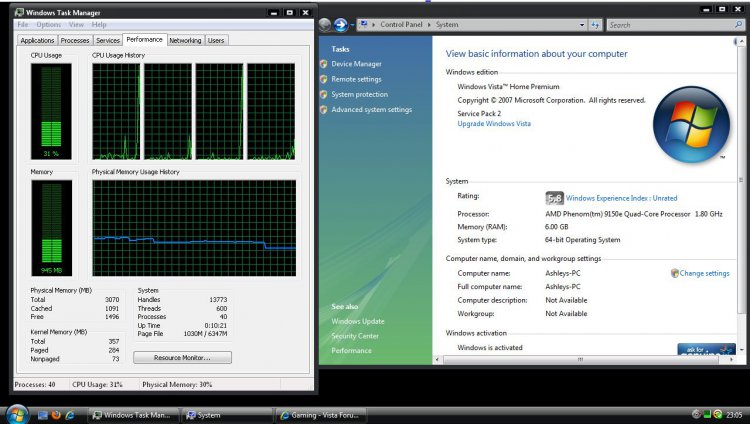Click the vertical scrollbar down arrow
The height and width of the screenshot is (424, 750).
coord(741,350)
